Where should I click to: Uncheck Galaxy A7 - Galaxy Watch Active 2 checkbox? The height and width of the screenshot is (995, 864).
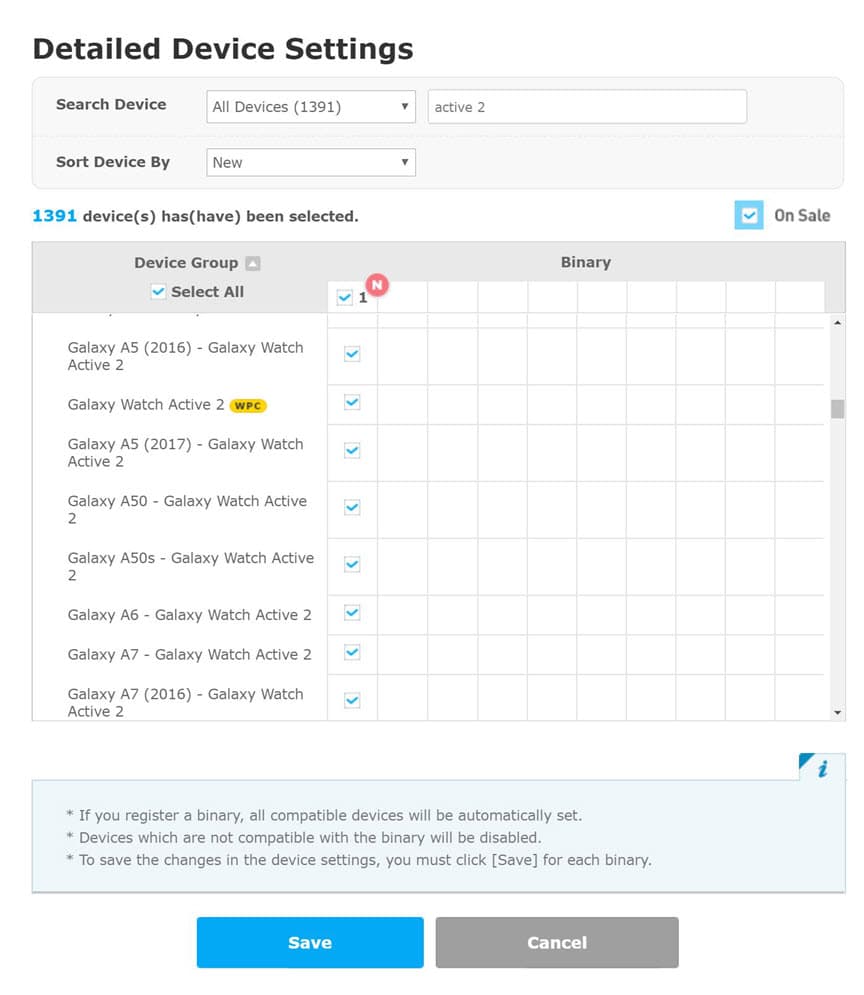coord(352,652)
